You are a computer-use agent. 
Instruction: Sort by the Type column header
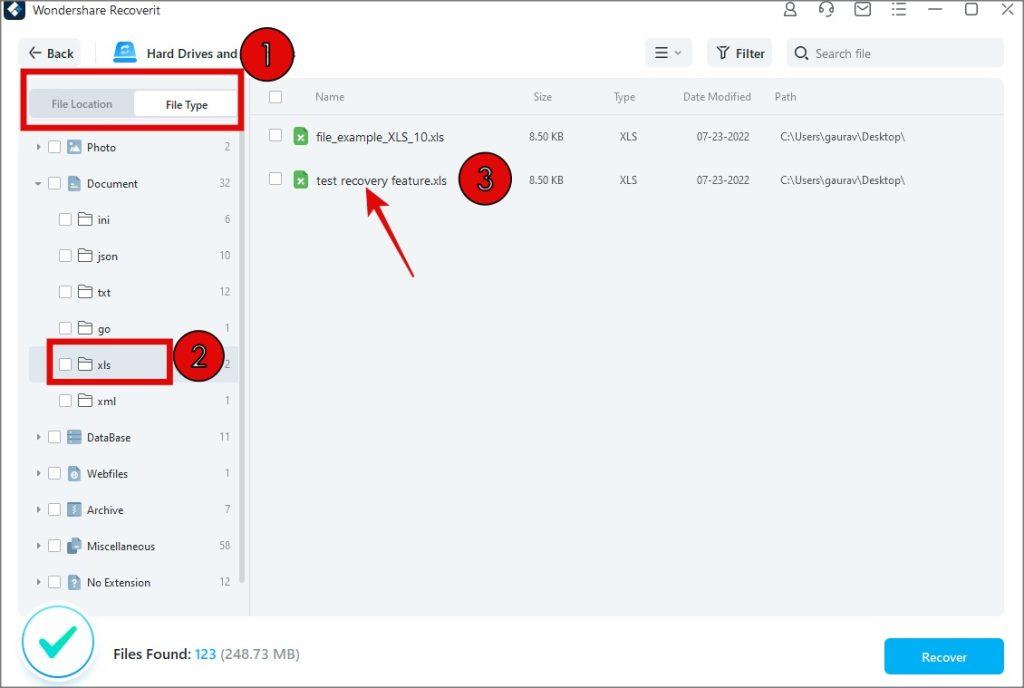click(x=624, y=97)
